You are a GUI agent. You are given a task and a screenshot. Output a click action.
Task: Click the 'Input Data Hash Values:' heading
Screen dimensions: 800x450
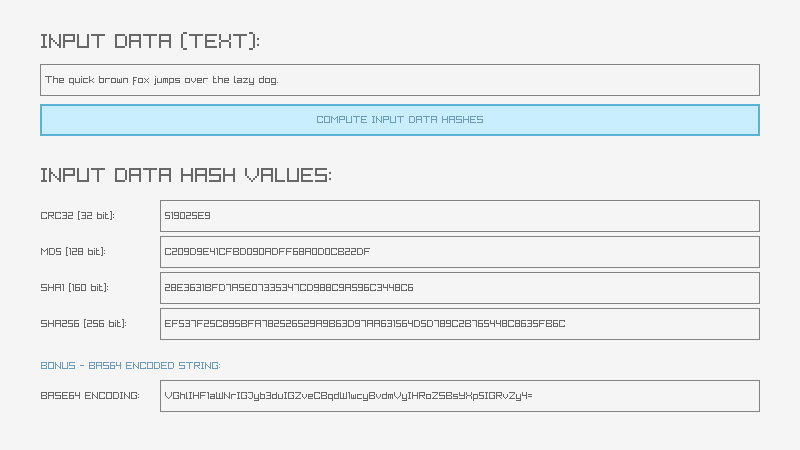(x=186, y=175)
